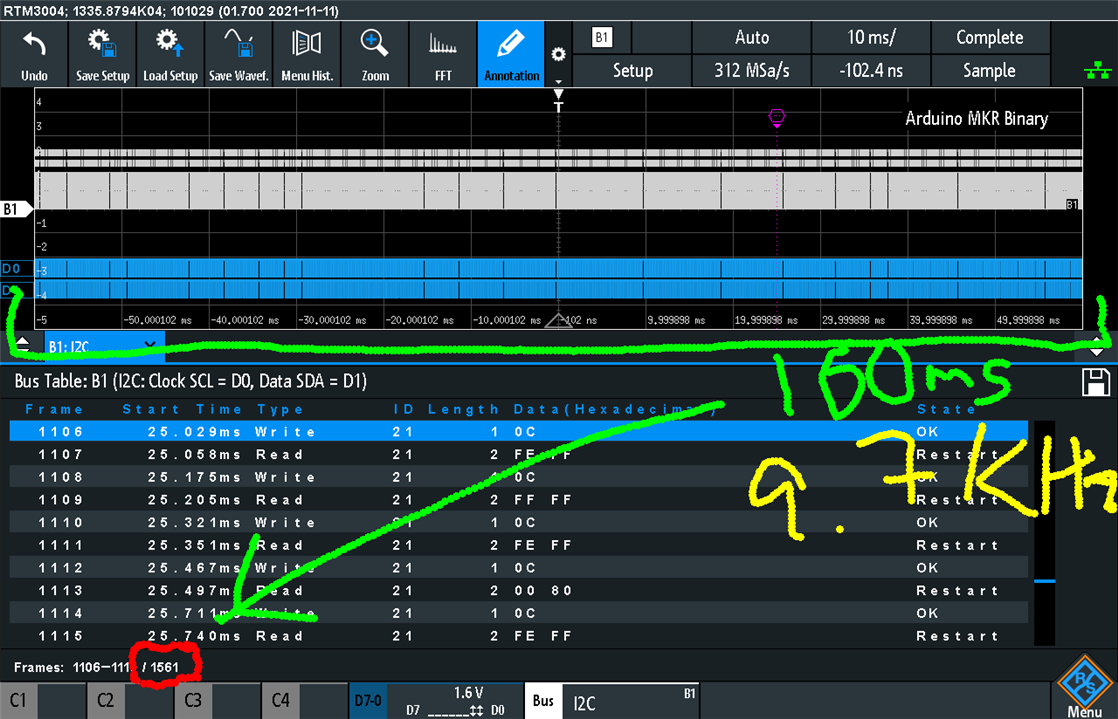This screenshot has width=1118, height=719.
Task: Select frame 1115 row
Action: point(518,636)
